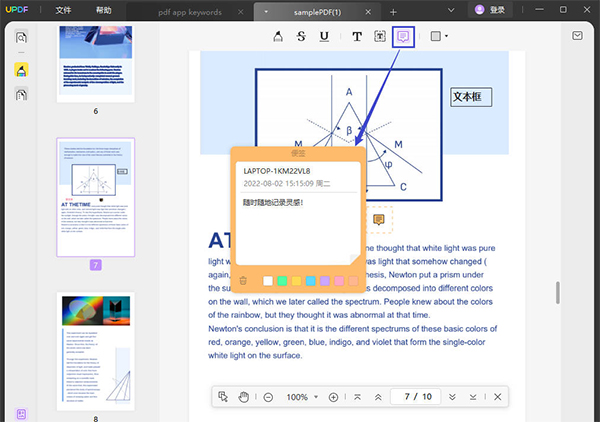
Task: Pick the green sticky note color
Action: pos(283,281)
